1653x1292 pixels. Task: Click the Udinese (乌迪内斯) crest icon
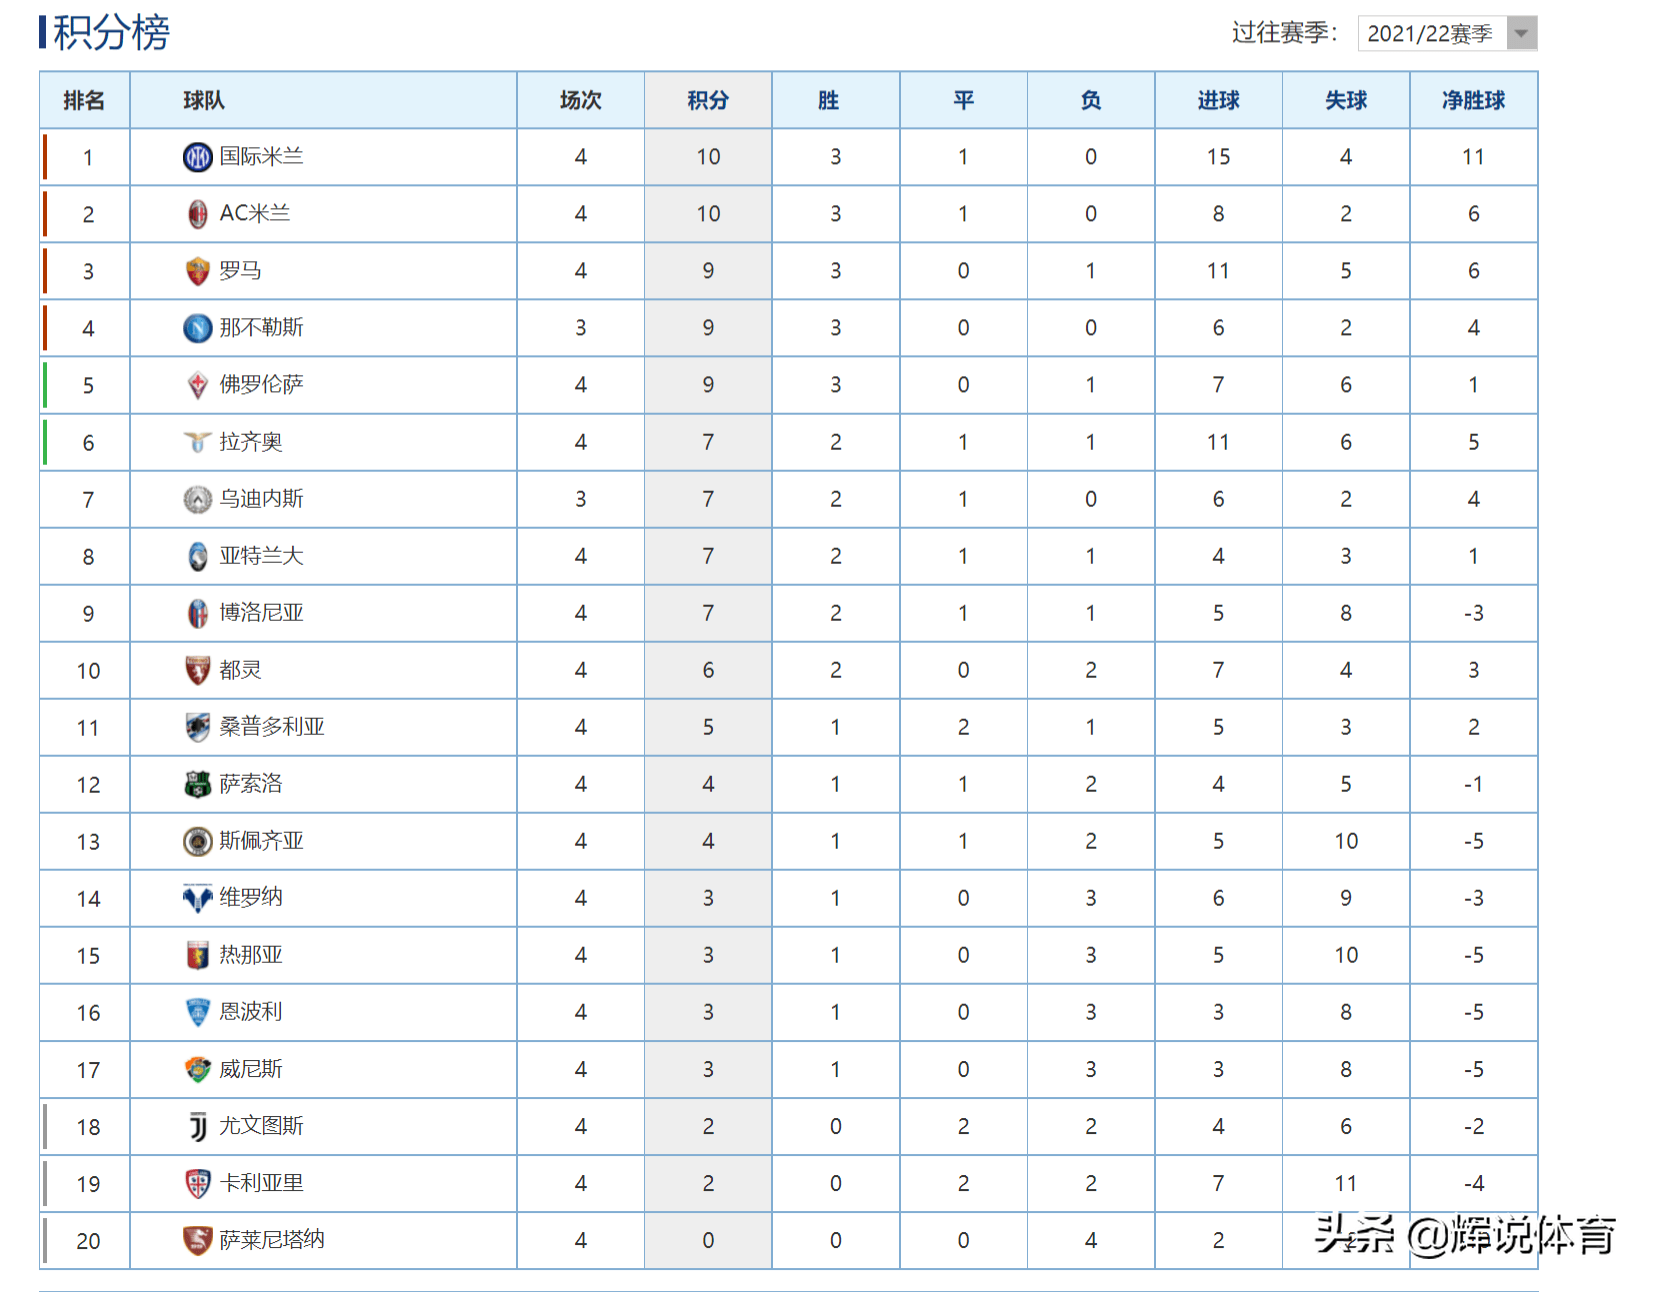(x=198, y=499)
